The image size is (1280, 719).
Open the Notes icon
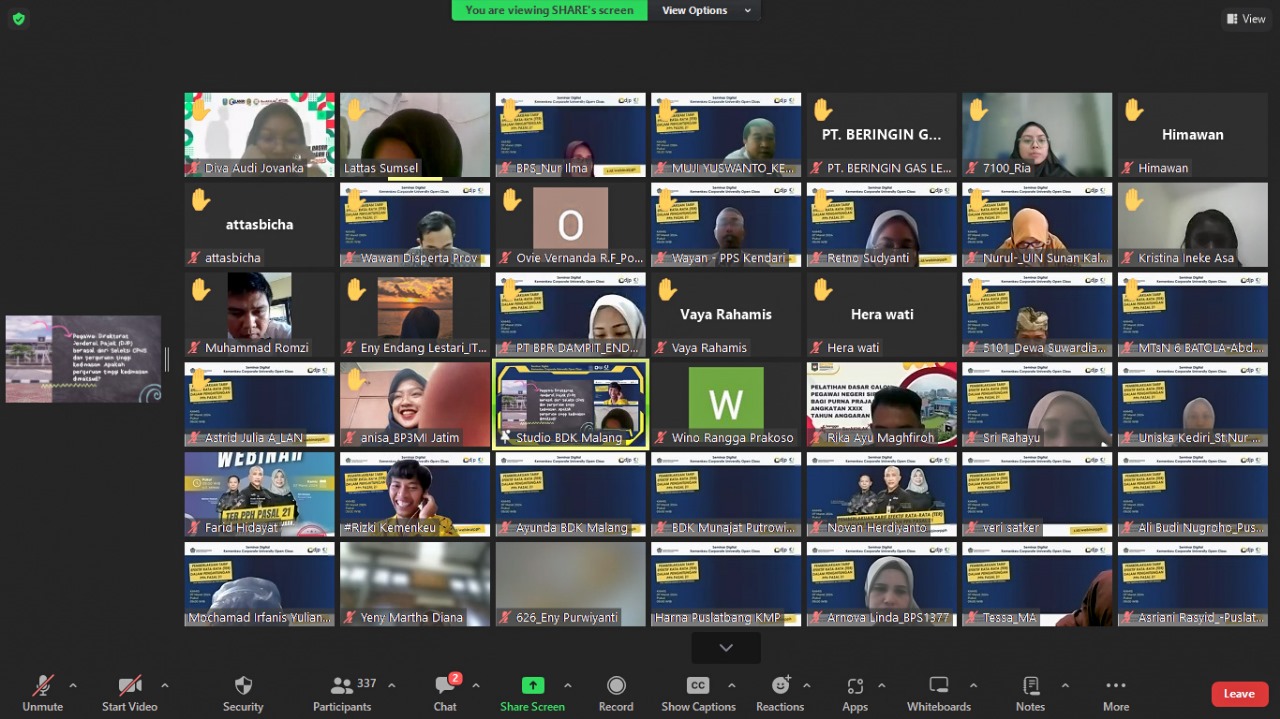[1030, 686]
